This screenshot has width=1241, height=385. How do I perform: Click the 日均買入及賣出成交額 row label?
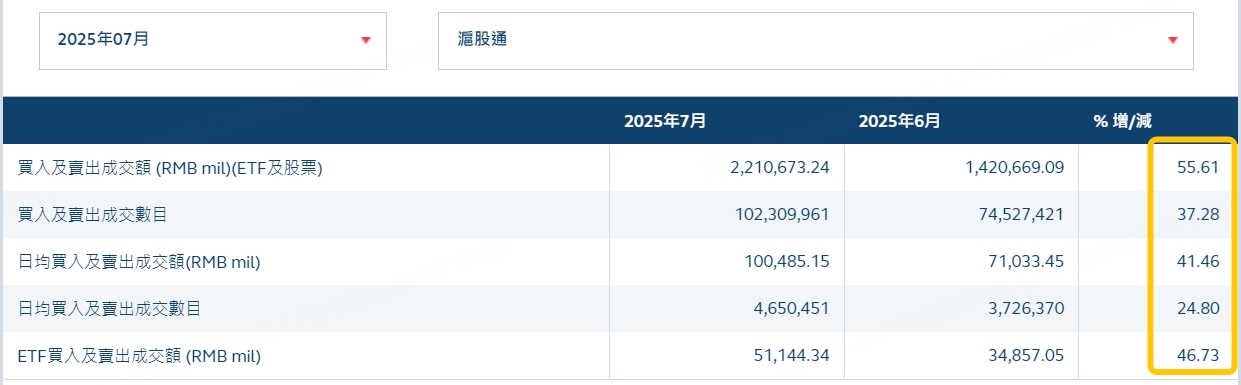[x=139, y=262]
